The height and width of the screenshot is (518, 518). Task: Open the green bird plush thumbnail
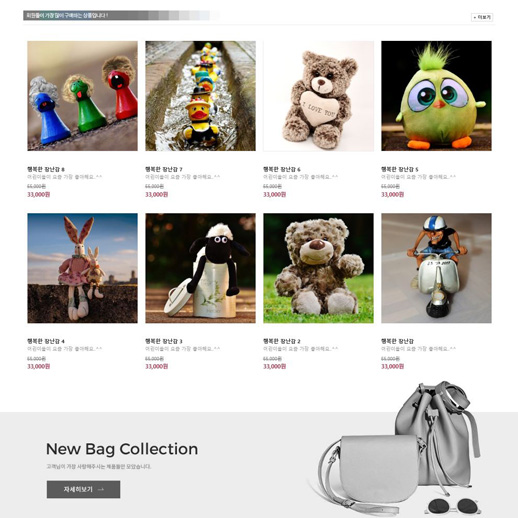click(436, 96)
